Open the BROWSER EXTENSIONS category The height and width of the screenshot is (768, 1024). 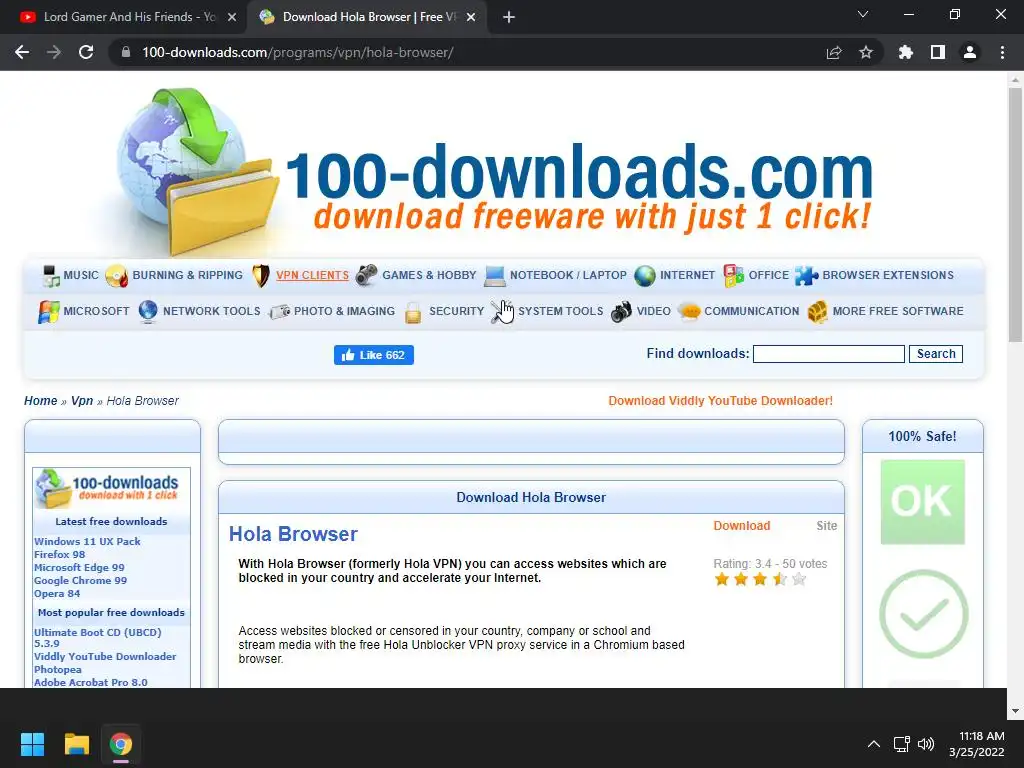point(888,275)
